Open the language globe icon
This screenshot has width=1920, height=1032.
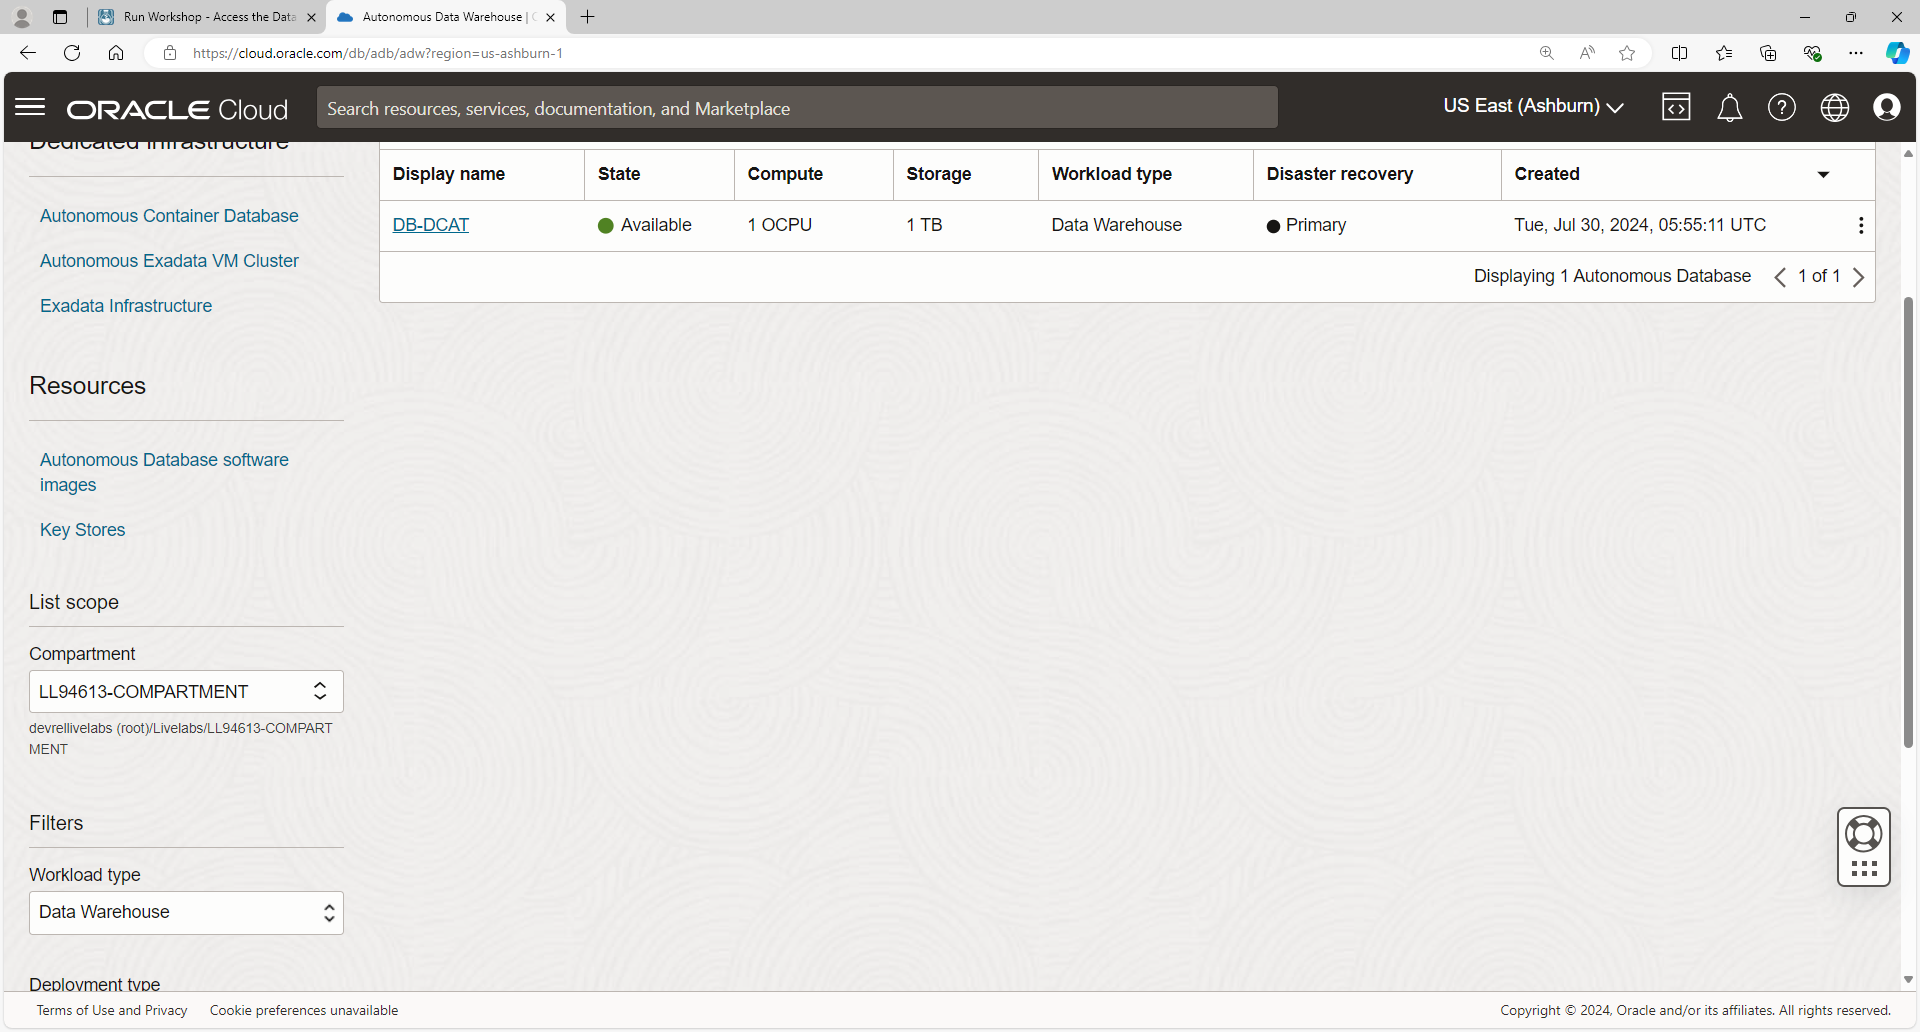tap(1834, 107)
